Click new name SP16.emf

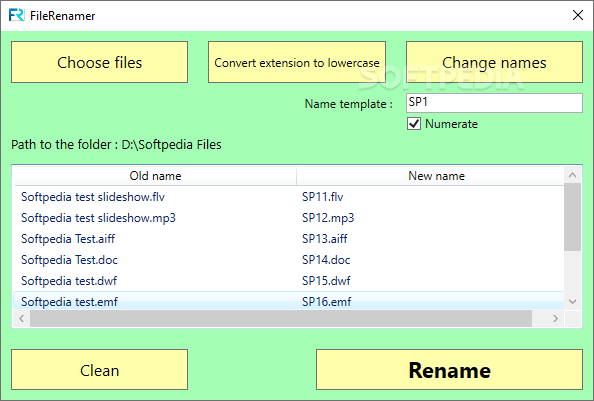coord(326,302)
